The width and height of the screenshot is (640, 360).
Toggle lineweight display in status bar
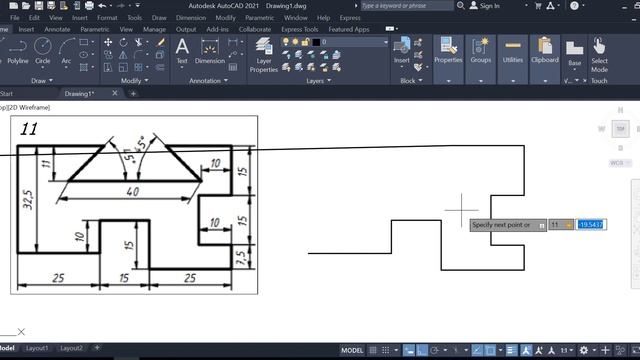(511, 350)
